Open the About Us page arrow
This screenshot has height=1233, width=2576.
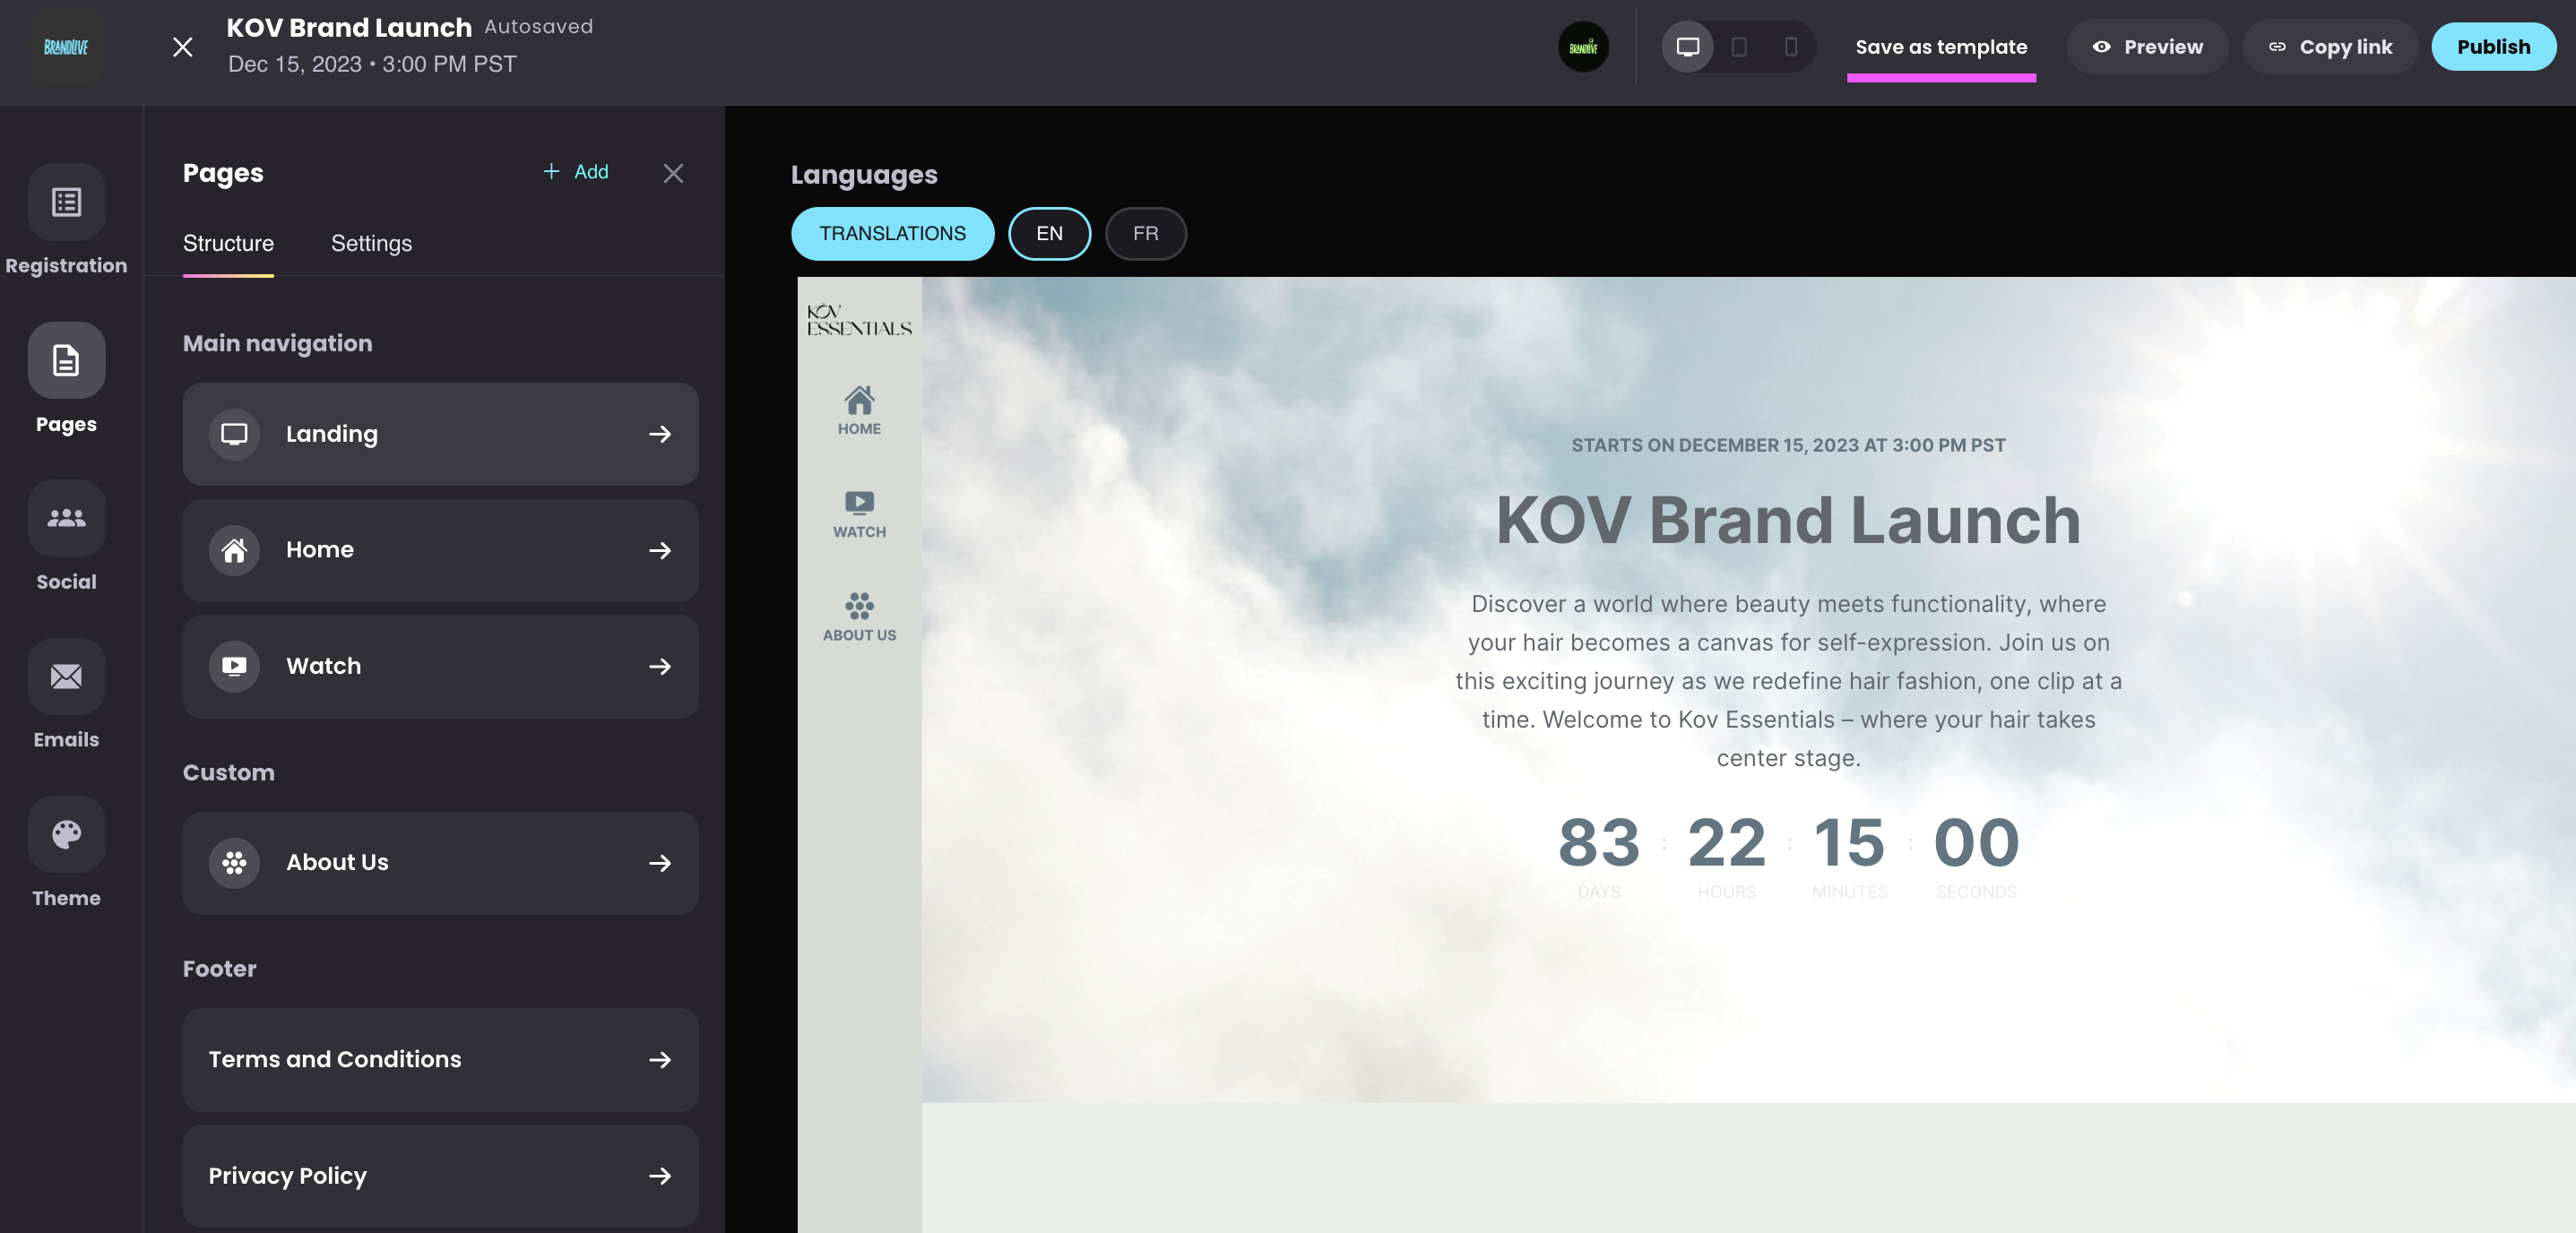coord(660,863)
